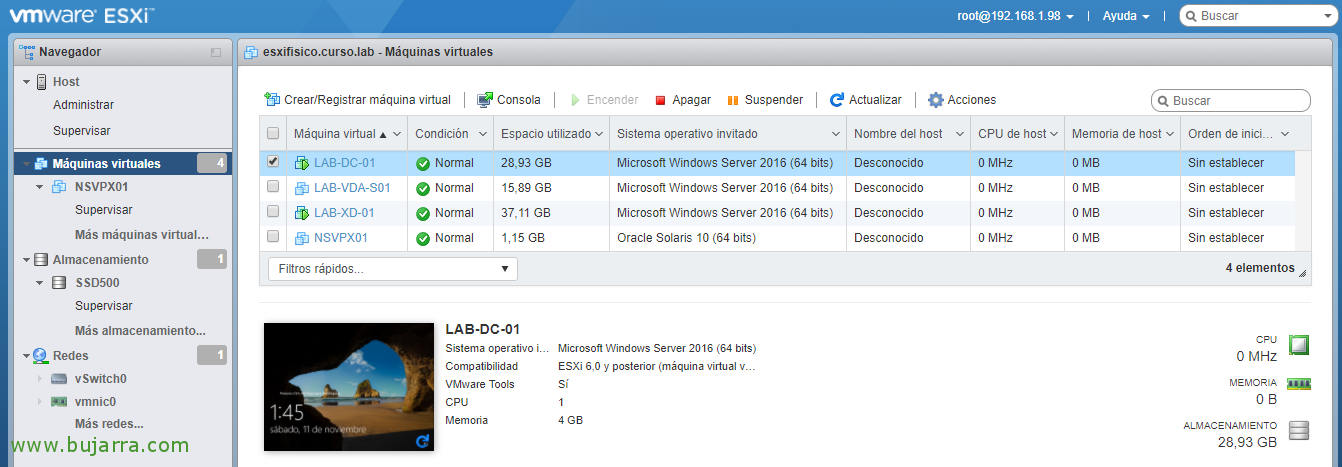1342x467 pixels.
Task: Open the Condición column dropdown arrow
Action: [x=483, y=134]
